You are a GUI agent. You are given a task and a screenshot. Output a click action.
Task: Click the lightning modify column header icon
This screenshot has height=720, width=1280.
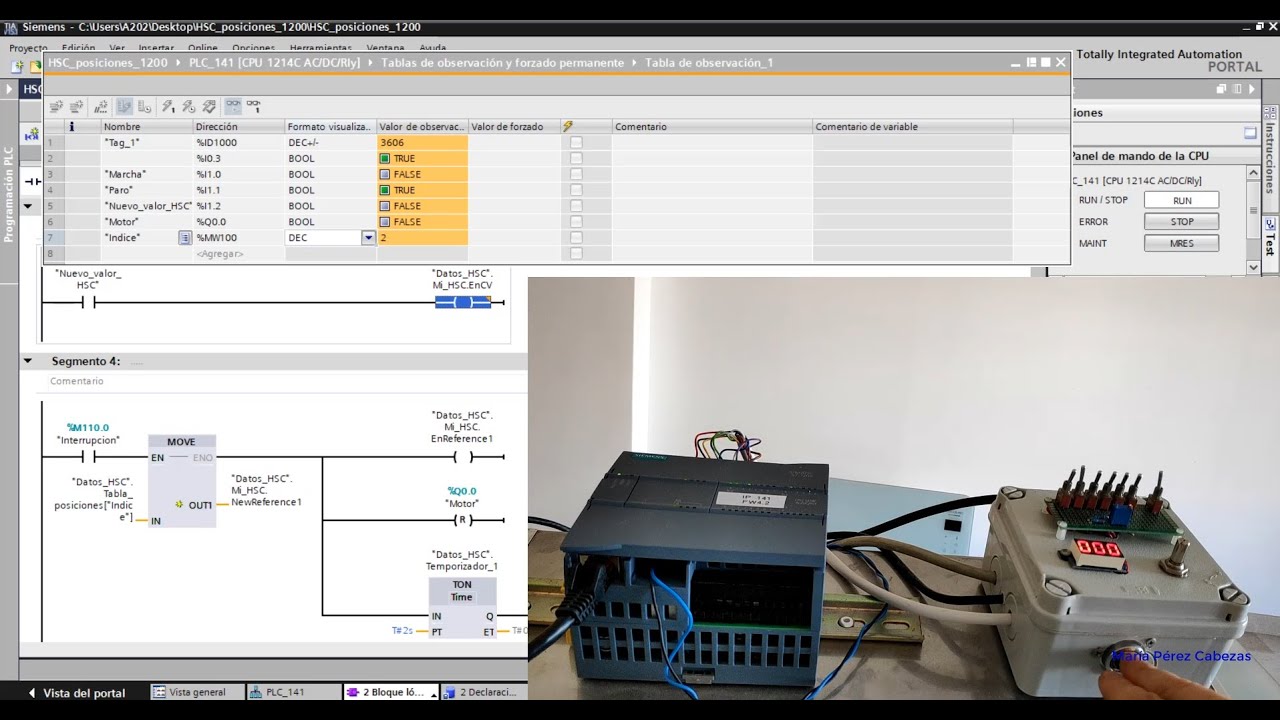click(568, 127)
